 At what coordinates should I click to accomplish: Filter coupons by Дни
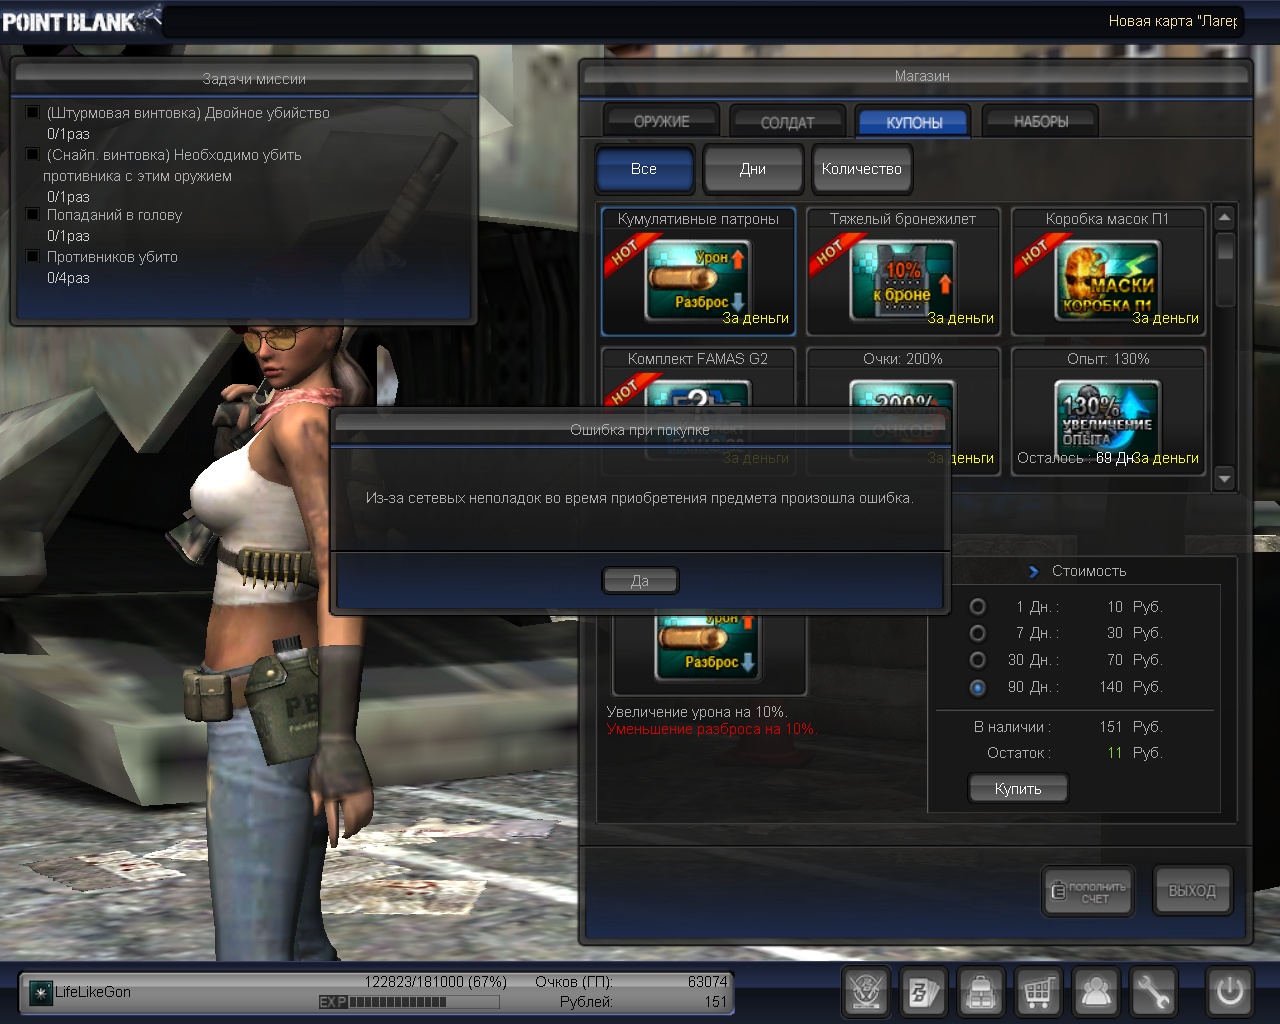click(753, 169)
